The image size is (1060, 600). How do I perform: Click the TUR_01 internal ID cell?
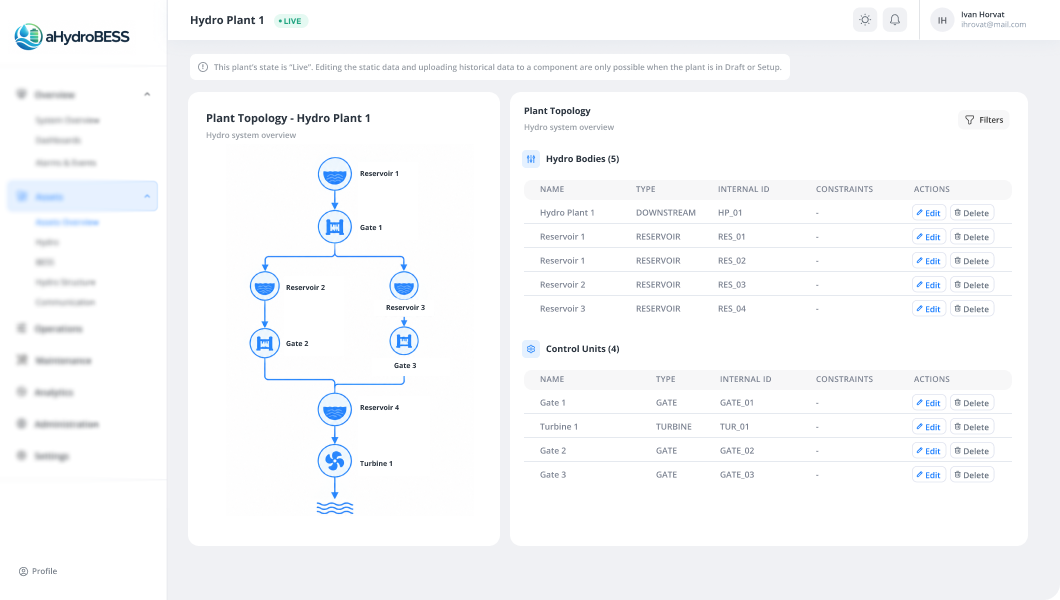[x=734, y=427]
